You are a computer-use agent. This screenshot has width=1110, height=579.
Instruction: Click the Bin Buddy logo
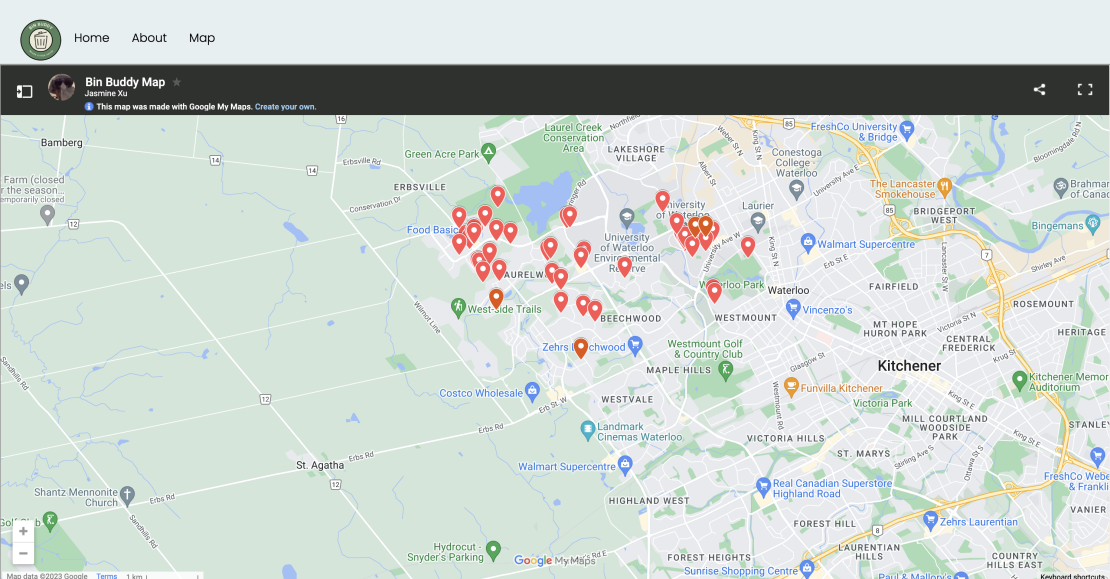point(40,40)
